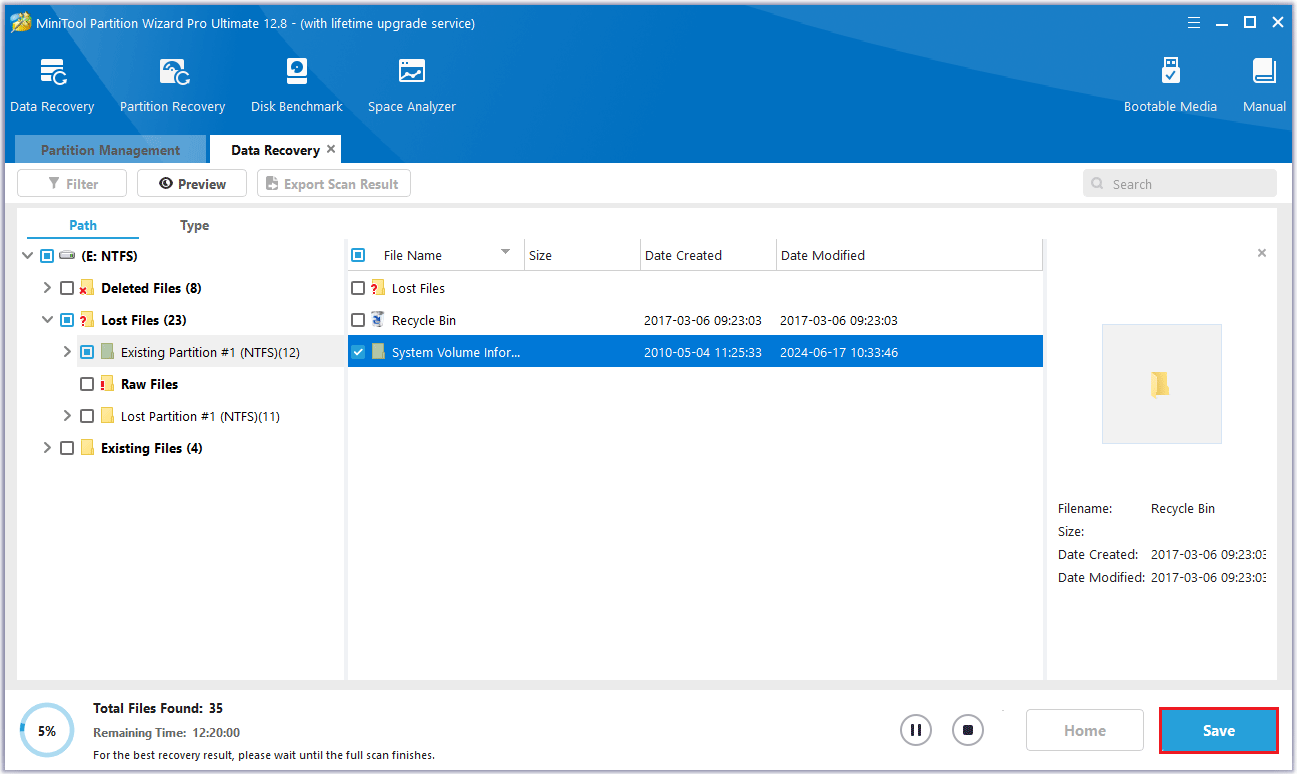Click the Lost Files folder icon in the tree

(87, 320)
